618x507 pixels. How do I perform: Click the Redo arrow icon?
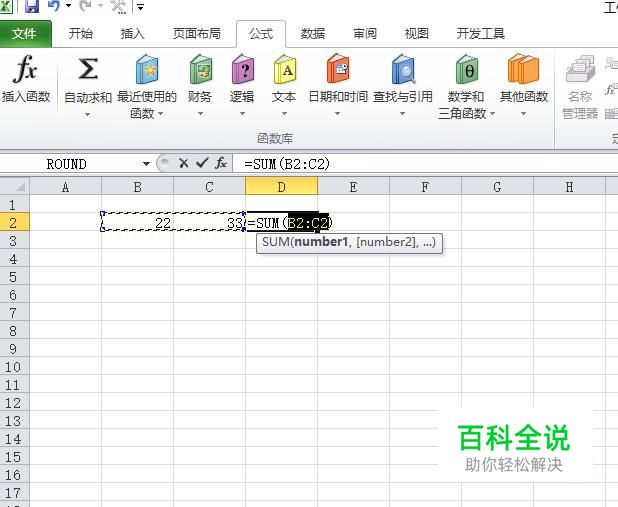pos(86,6)
